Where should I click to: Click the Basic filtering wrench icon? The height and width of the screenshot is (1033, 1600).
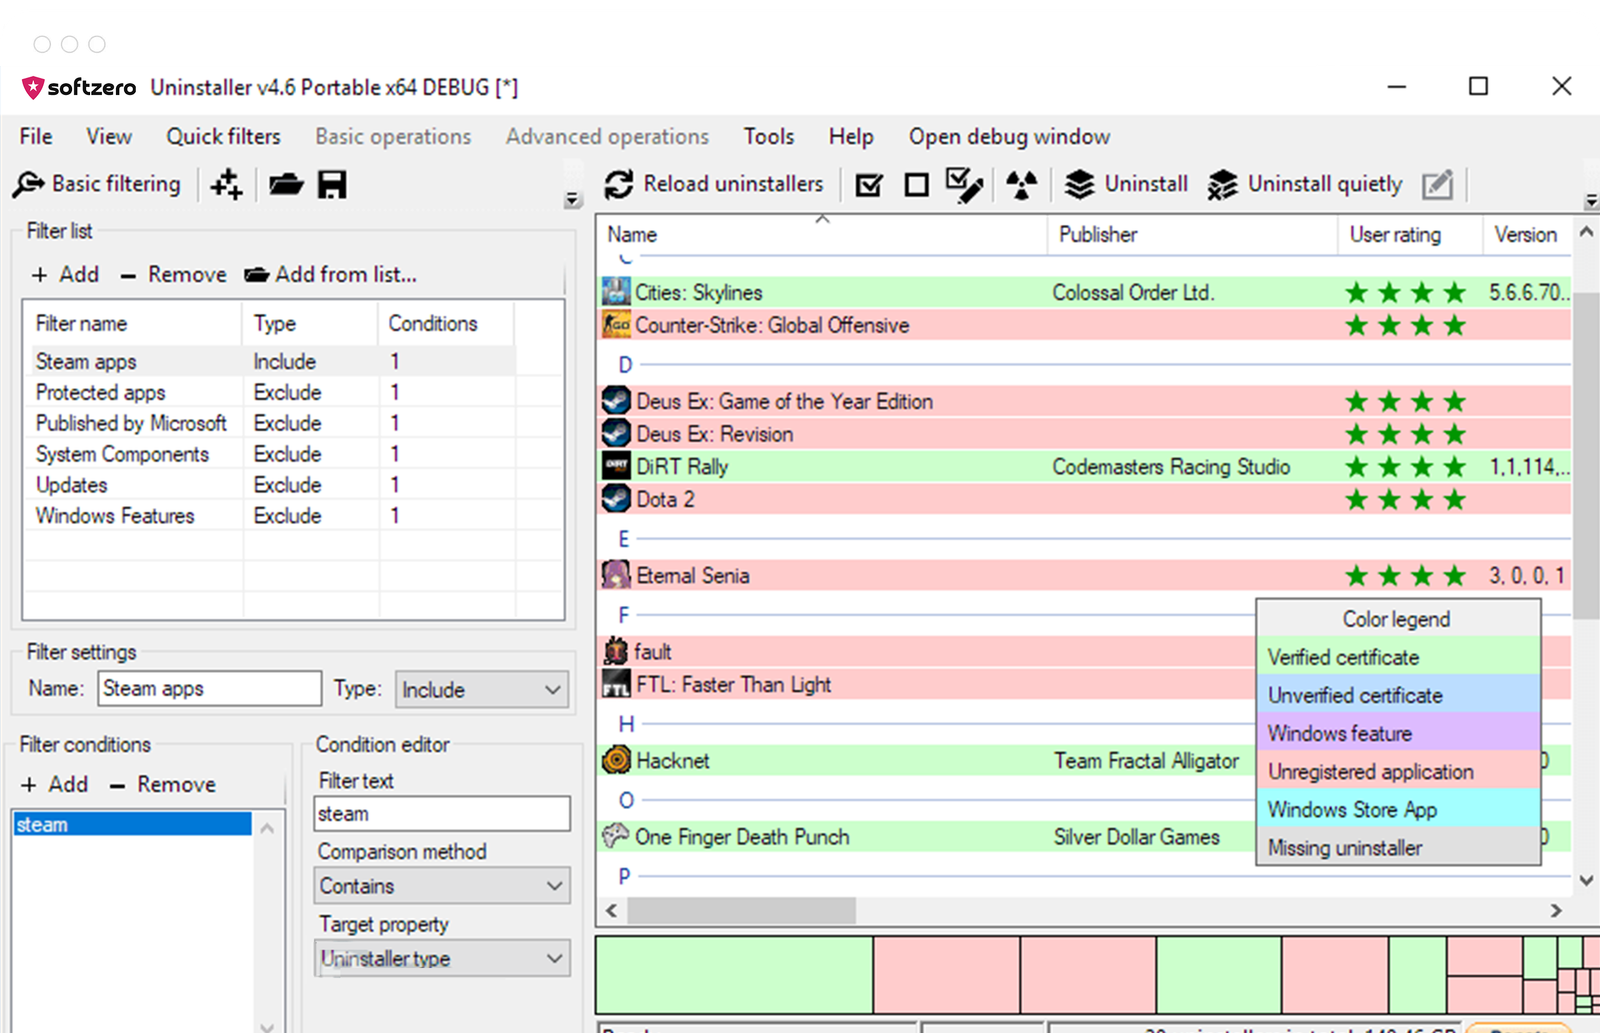pos(28,184)
